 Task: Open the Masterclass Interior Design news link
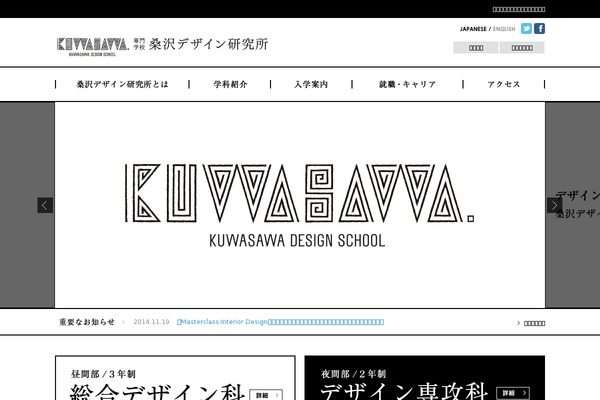(x=280, y=322)
